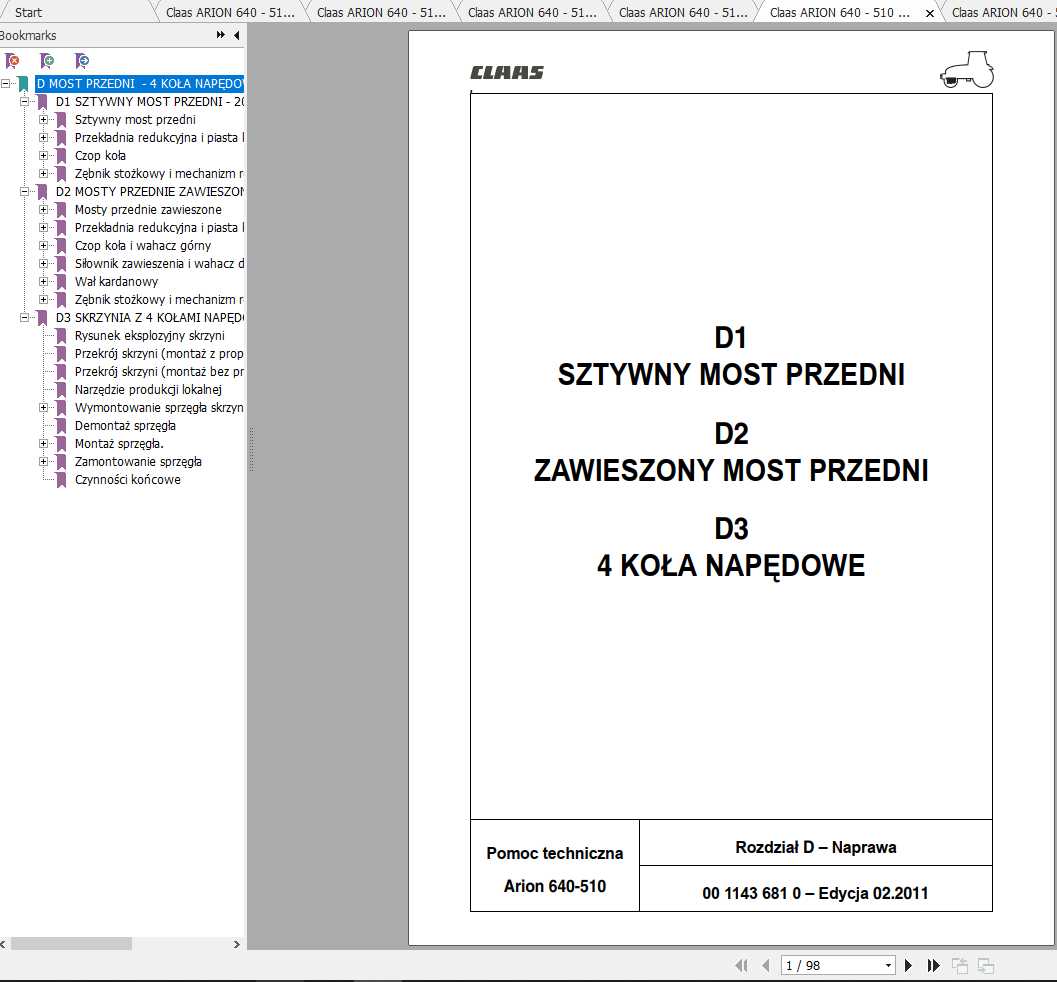Open the first Przekładnia redukcyjna i piasta bookmark under D1
The height and width of the screenshot is (982, 1057).
(x=159, y=137)
